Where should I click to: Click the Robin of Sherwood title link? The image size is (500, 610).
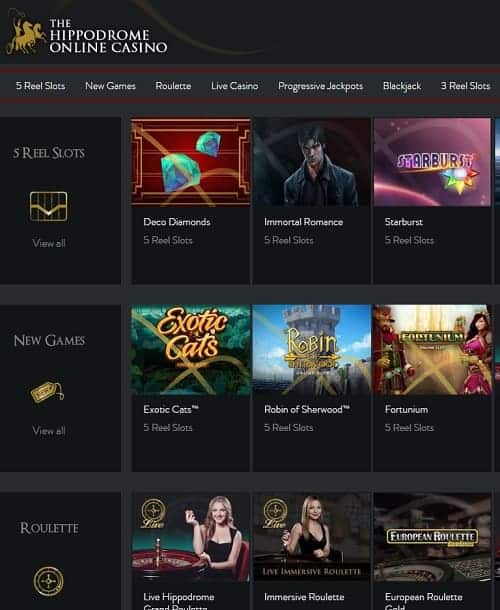(x=307, y=410)
